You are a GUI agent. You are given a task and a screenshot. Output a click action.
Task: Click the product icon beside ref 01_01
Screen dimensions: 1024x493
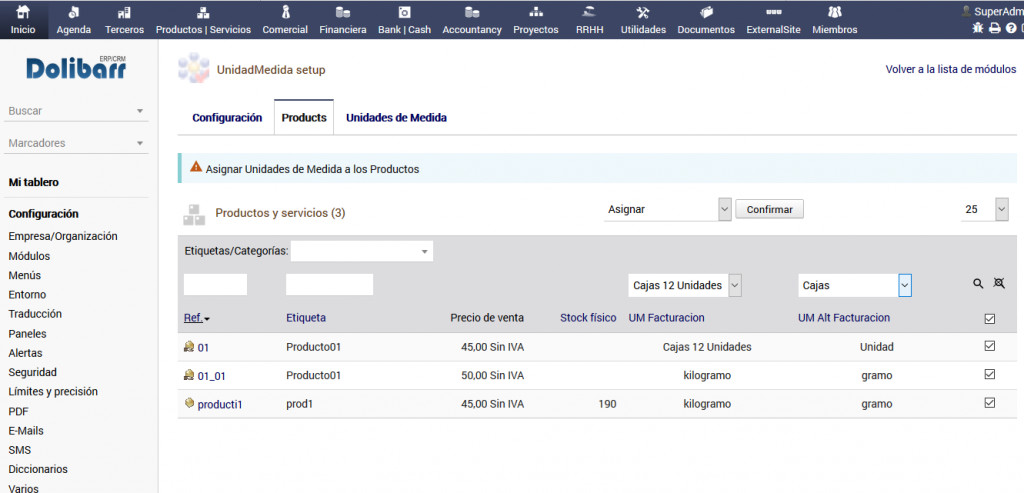click(189, 375)
